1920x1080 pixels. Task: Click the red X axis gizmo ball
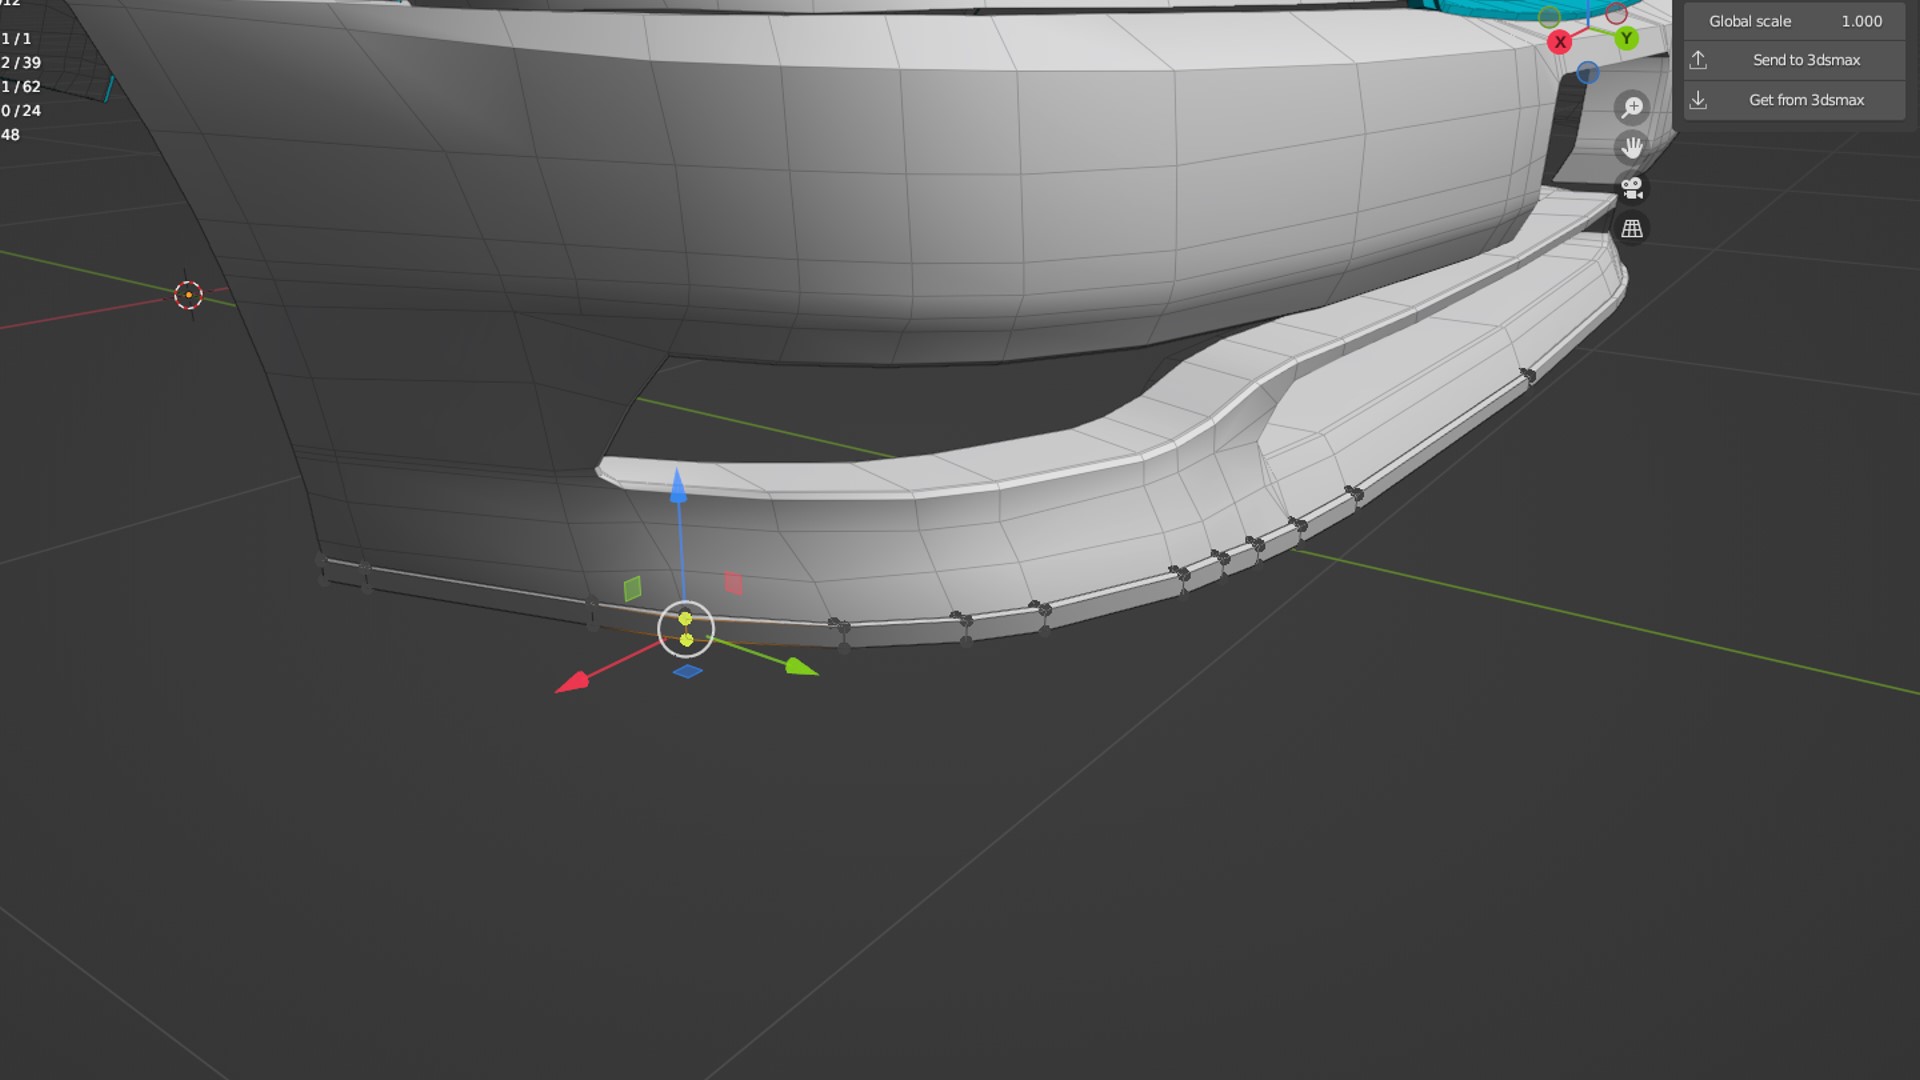tap(1559, 42)
